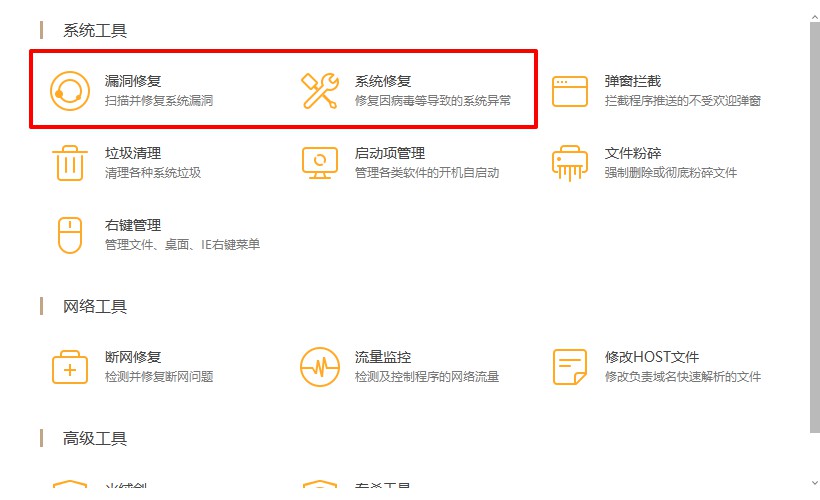Click the 弹窗拦截 popup window icon
This screenshot has height=500, width=820.
[570, 91]
